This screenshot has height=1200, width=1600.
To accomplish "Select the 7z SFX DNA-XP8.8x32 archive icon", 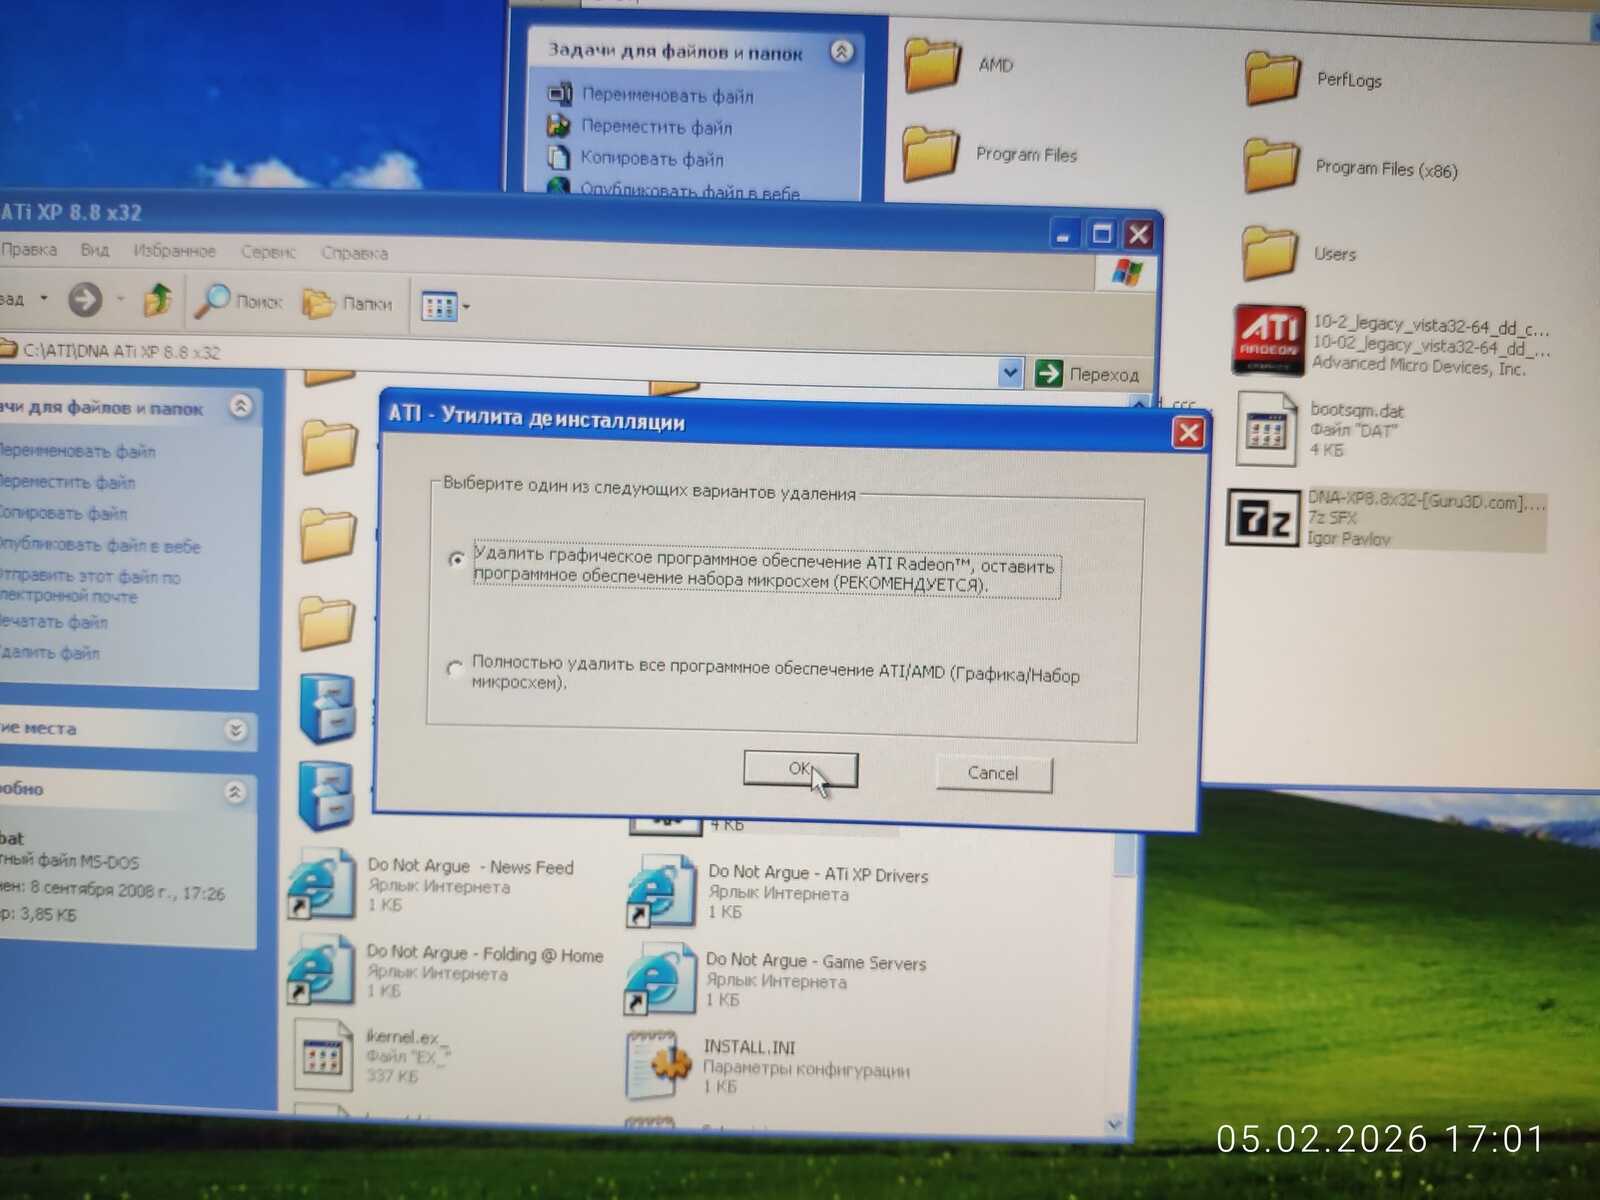I will [x=1264, y=517].
